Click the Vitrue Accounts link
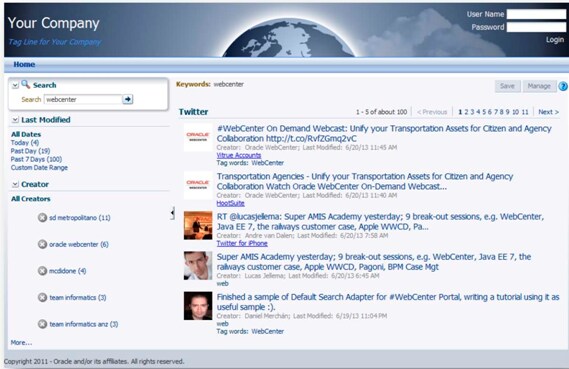Screen dimensions: 569x369 tap(239, 155)
